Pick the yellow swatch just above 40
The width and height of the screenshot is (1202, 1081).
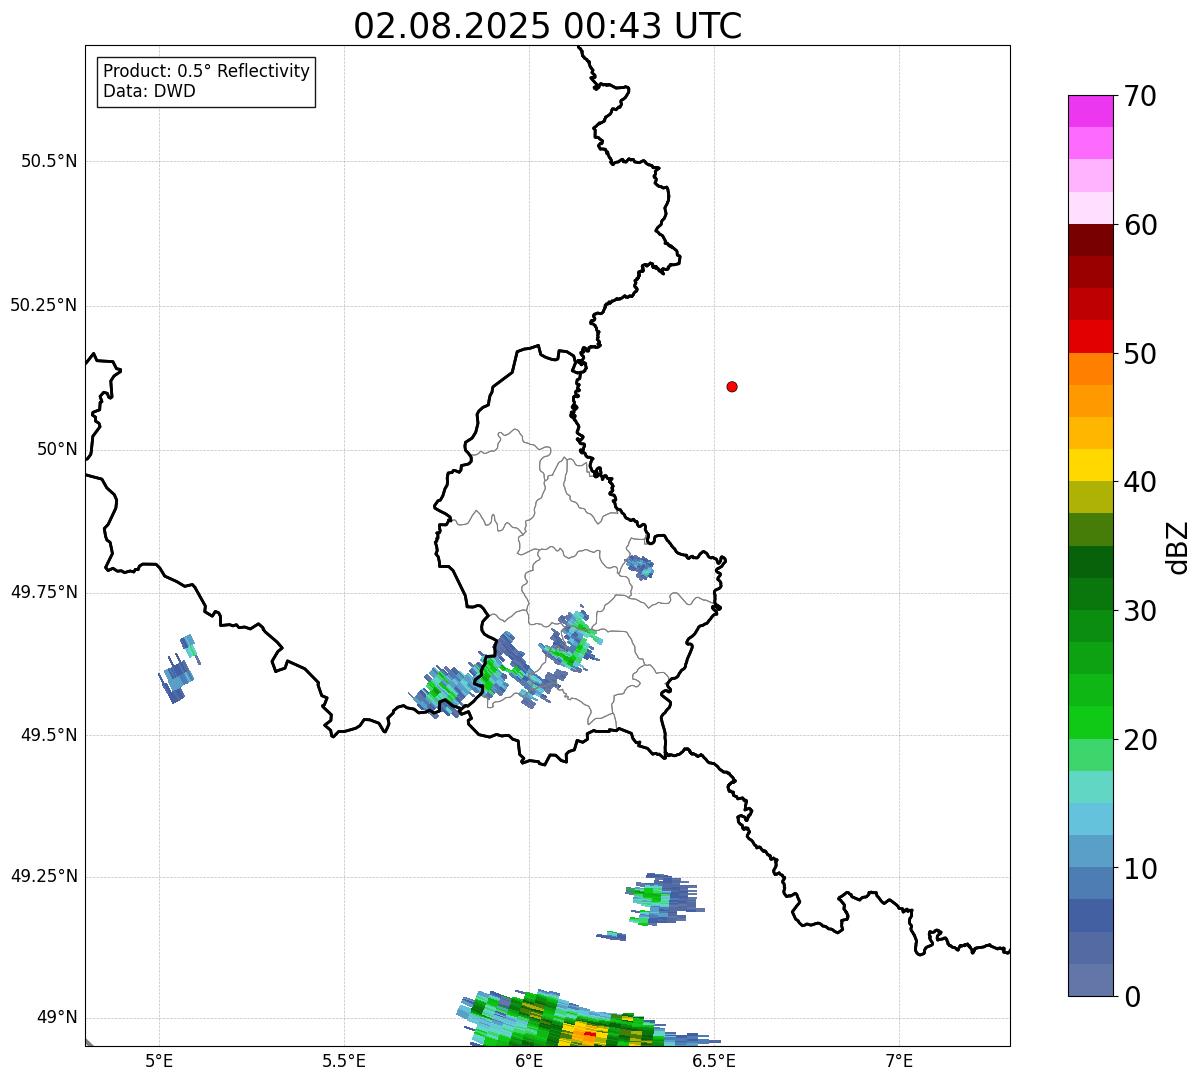1090,465
